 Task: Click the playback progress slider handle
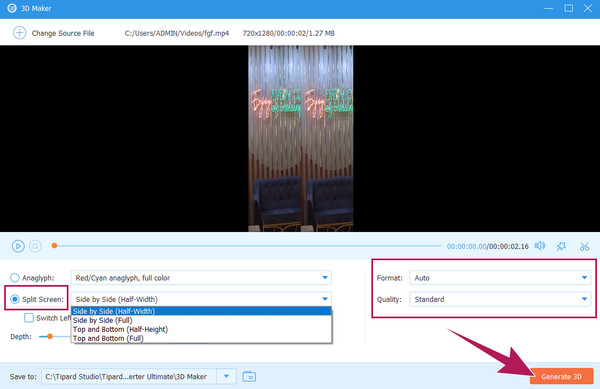click(54, 246)
